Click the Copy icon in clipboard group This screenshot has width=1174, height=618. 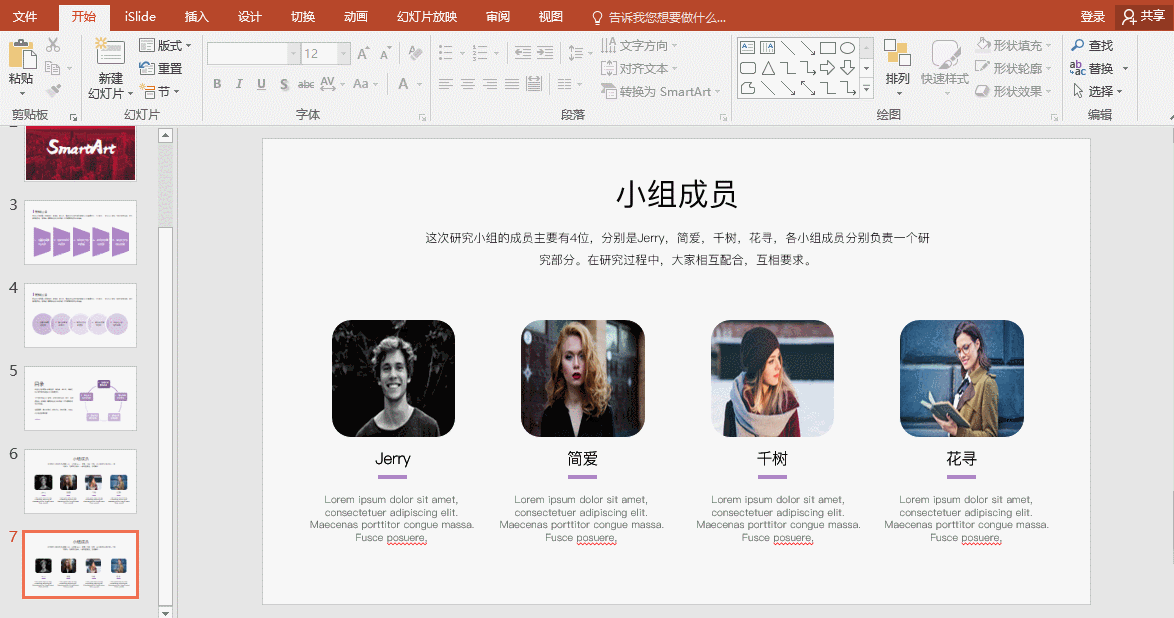(x=53, y=68)
